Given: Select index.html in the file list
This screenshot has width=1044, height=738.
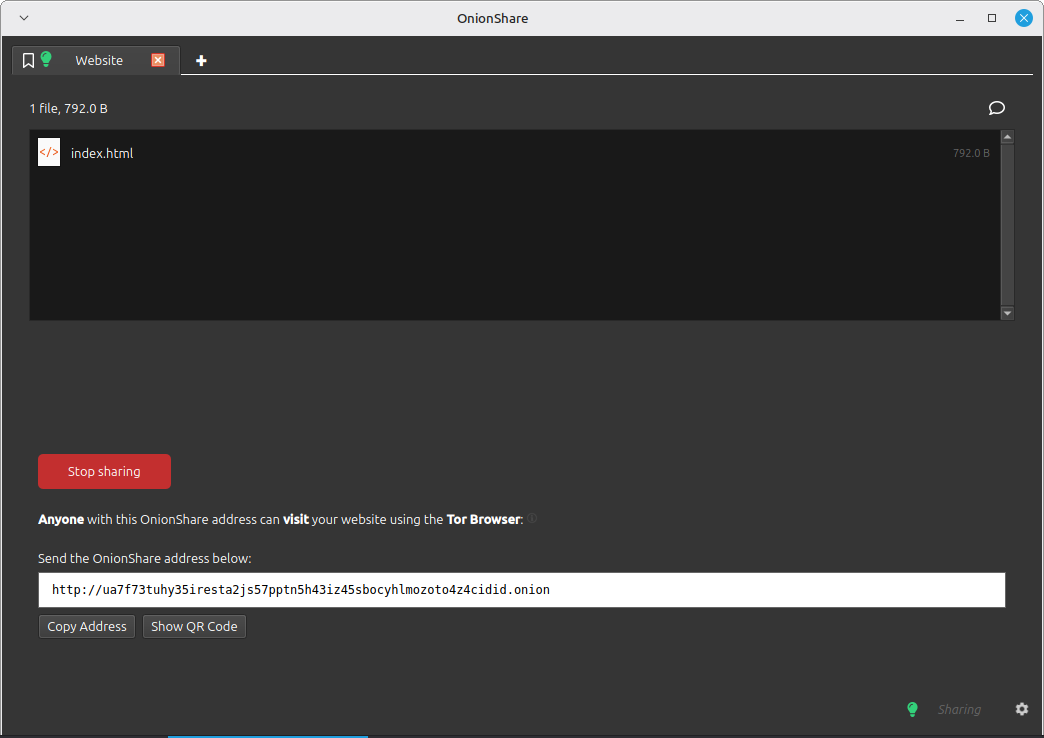Looking at the screenshot, I should (100, 152).
